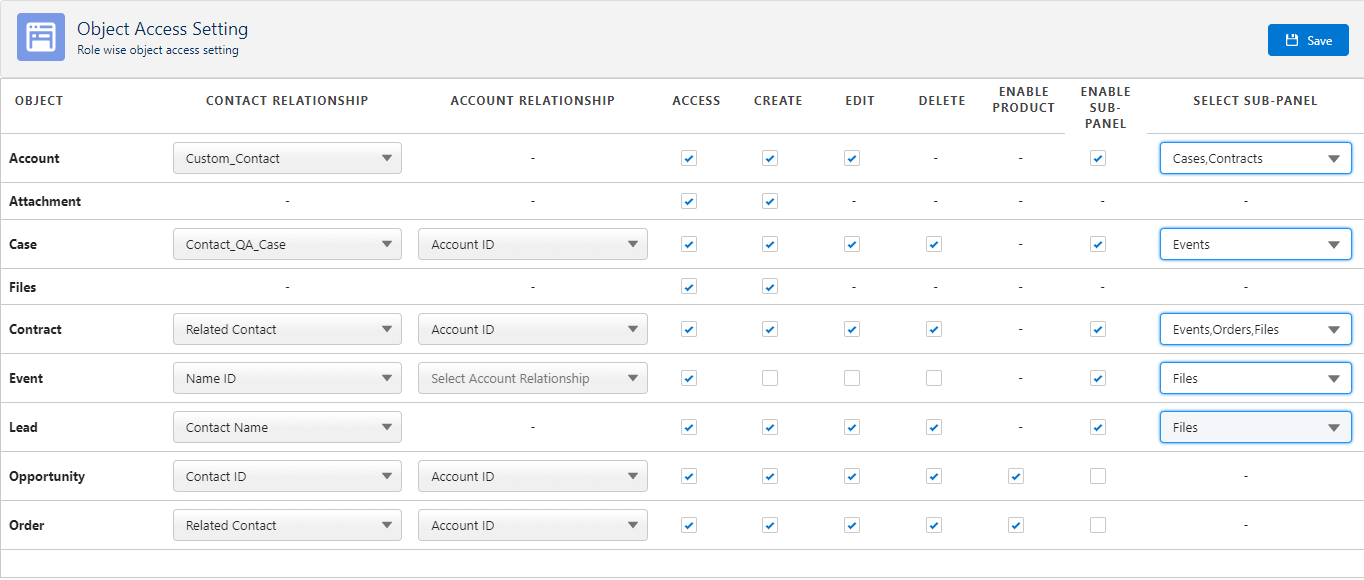The width and height of the screenshot is (1364, 580).
Task: Uncheck Enable Sub-Panel for Account
Action: click(1098, 158)
